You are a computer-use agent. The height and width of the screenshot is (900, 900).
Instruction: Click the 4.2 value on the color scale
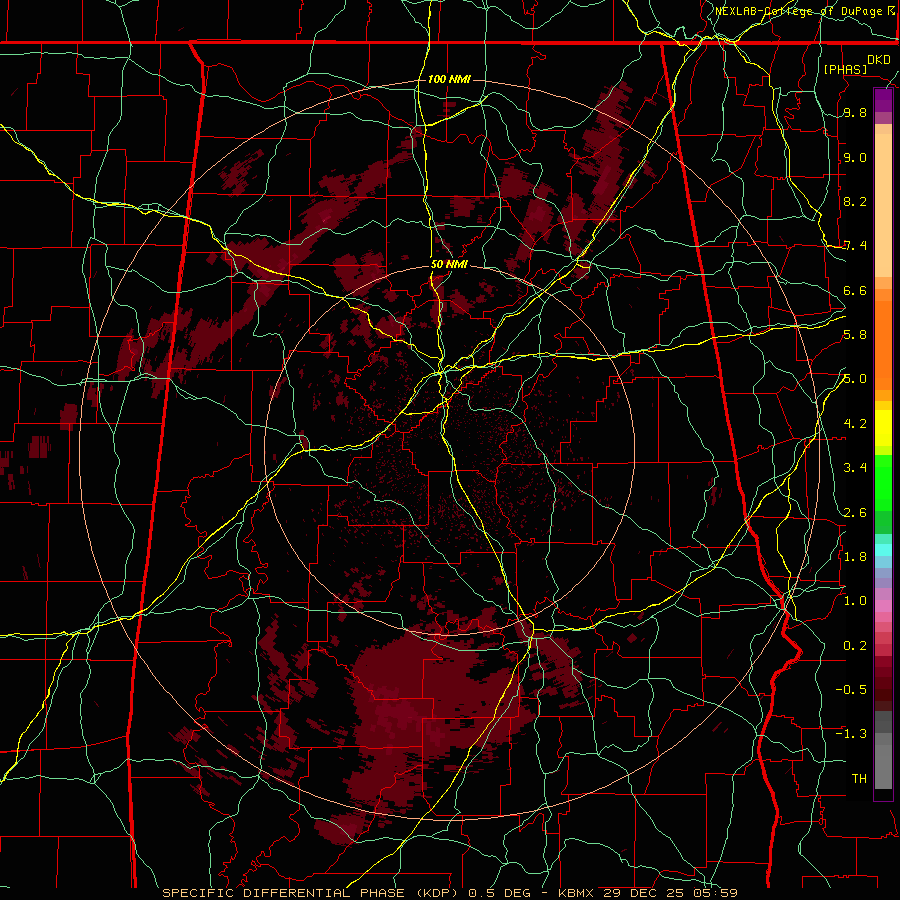(x=855, y=424)
